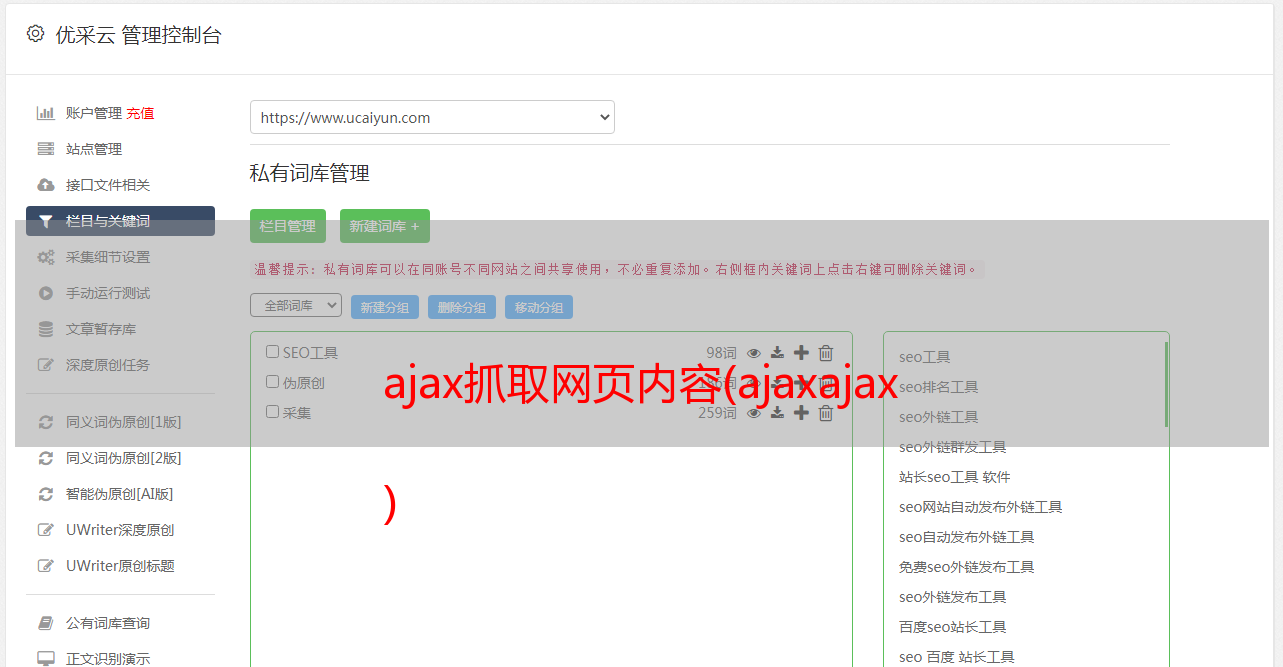
Task: Click the gear icon beside 优采云 管理控制台
Action: coord(36,34)
